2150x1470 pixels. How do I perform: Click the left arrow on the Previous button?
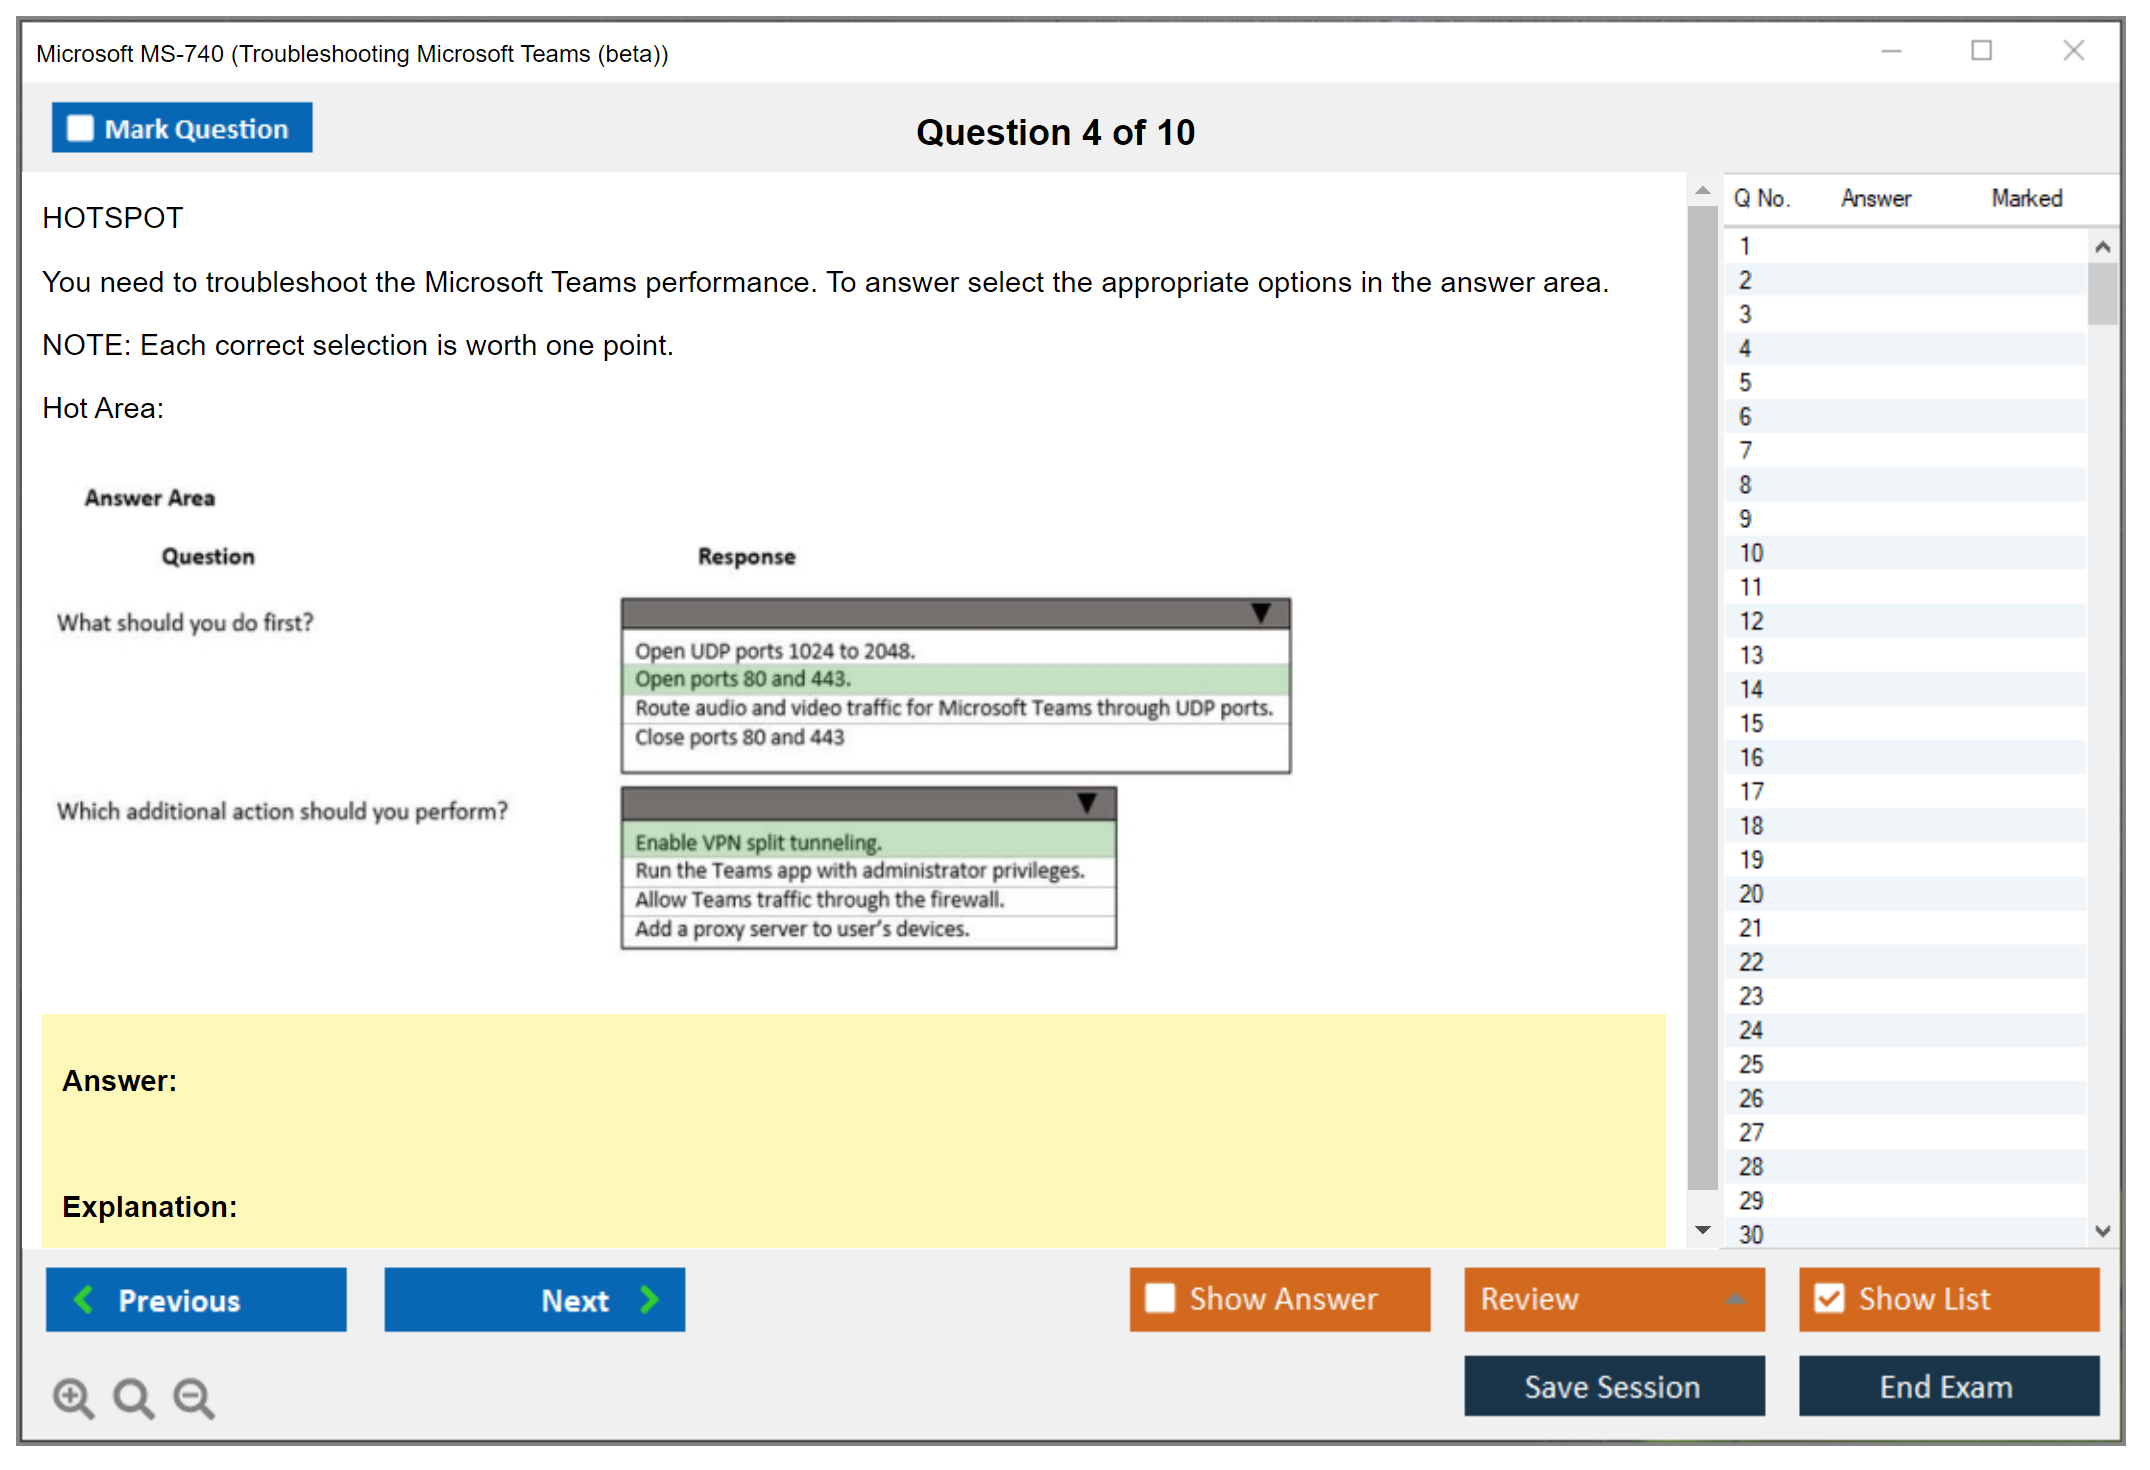tap(84, 1299)
